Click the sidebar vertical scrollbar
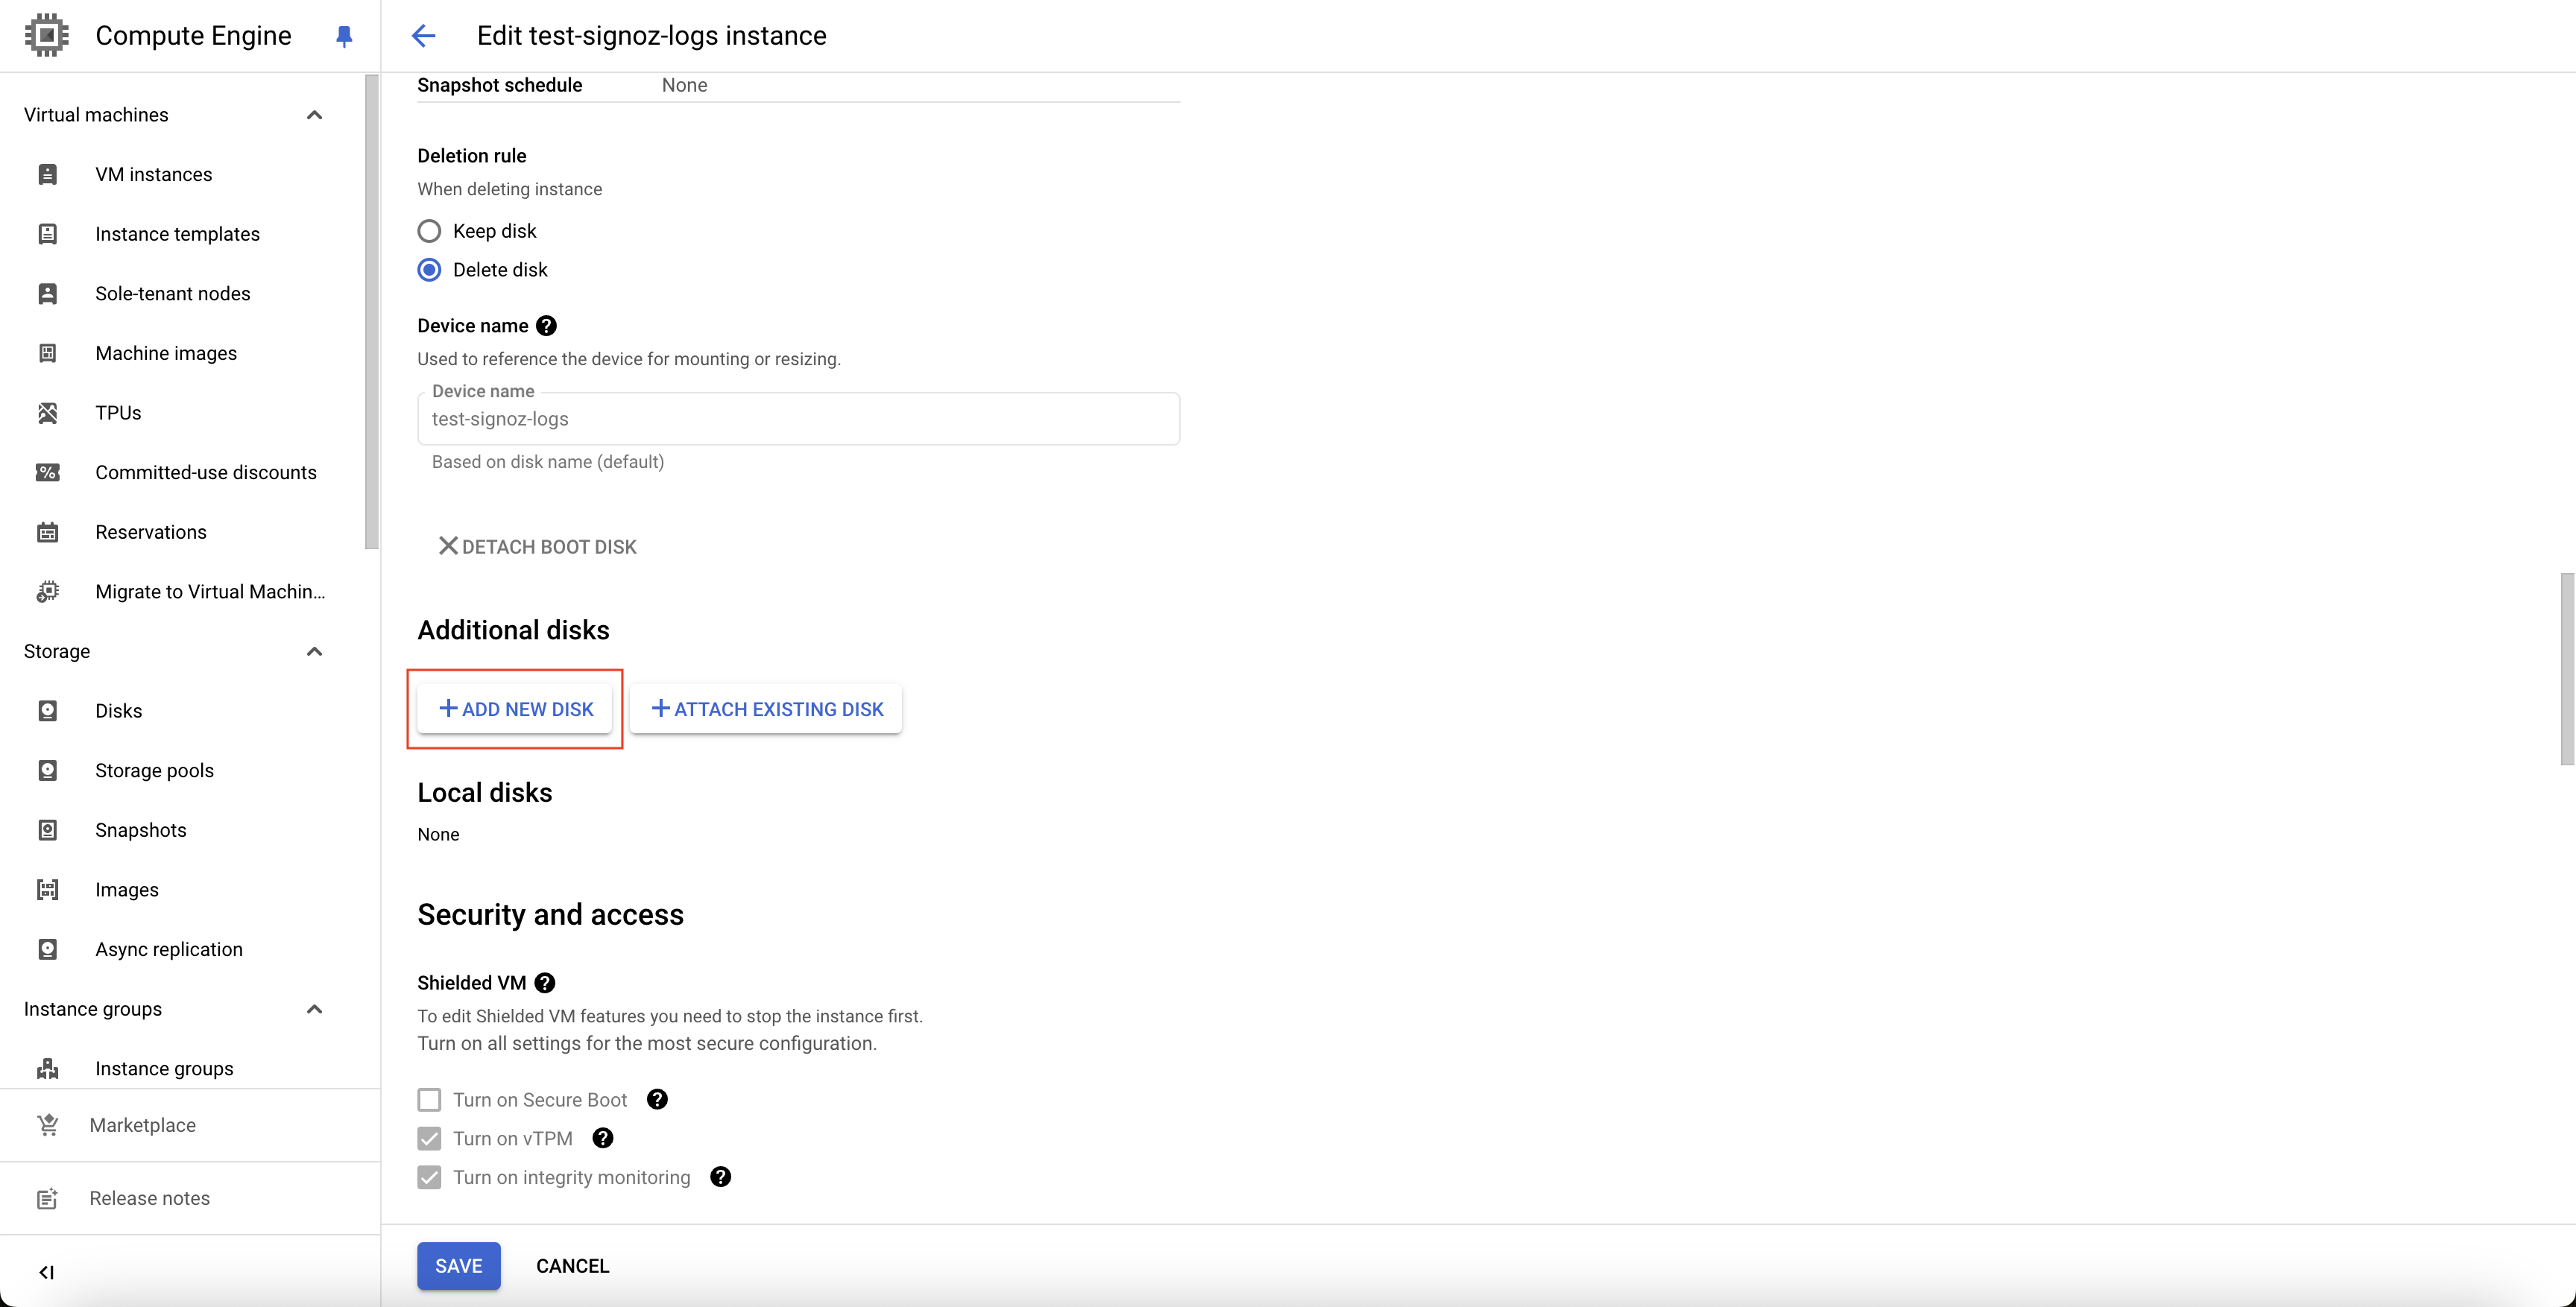2576x1307 pixels. (372, 311)
